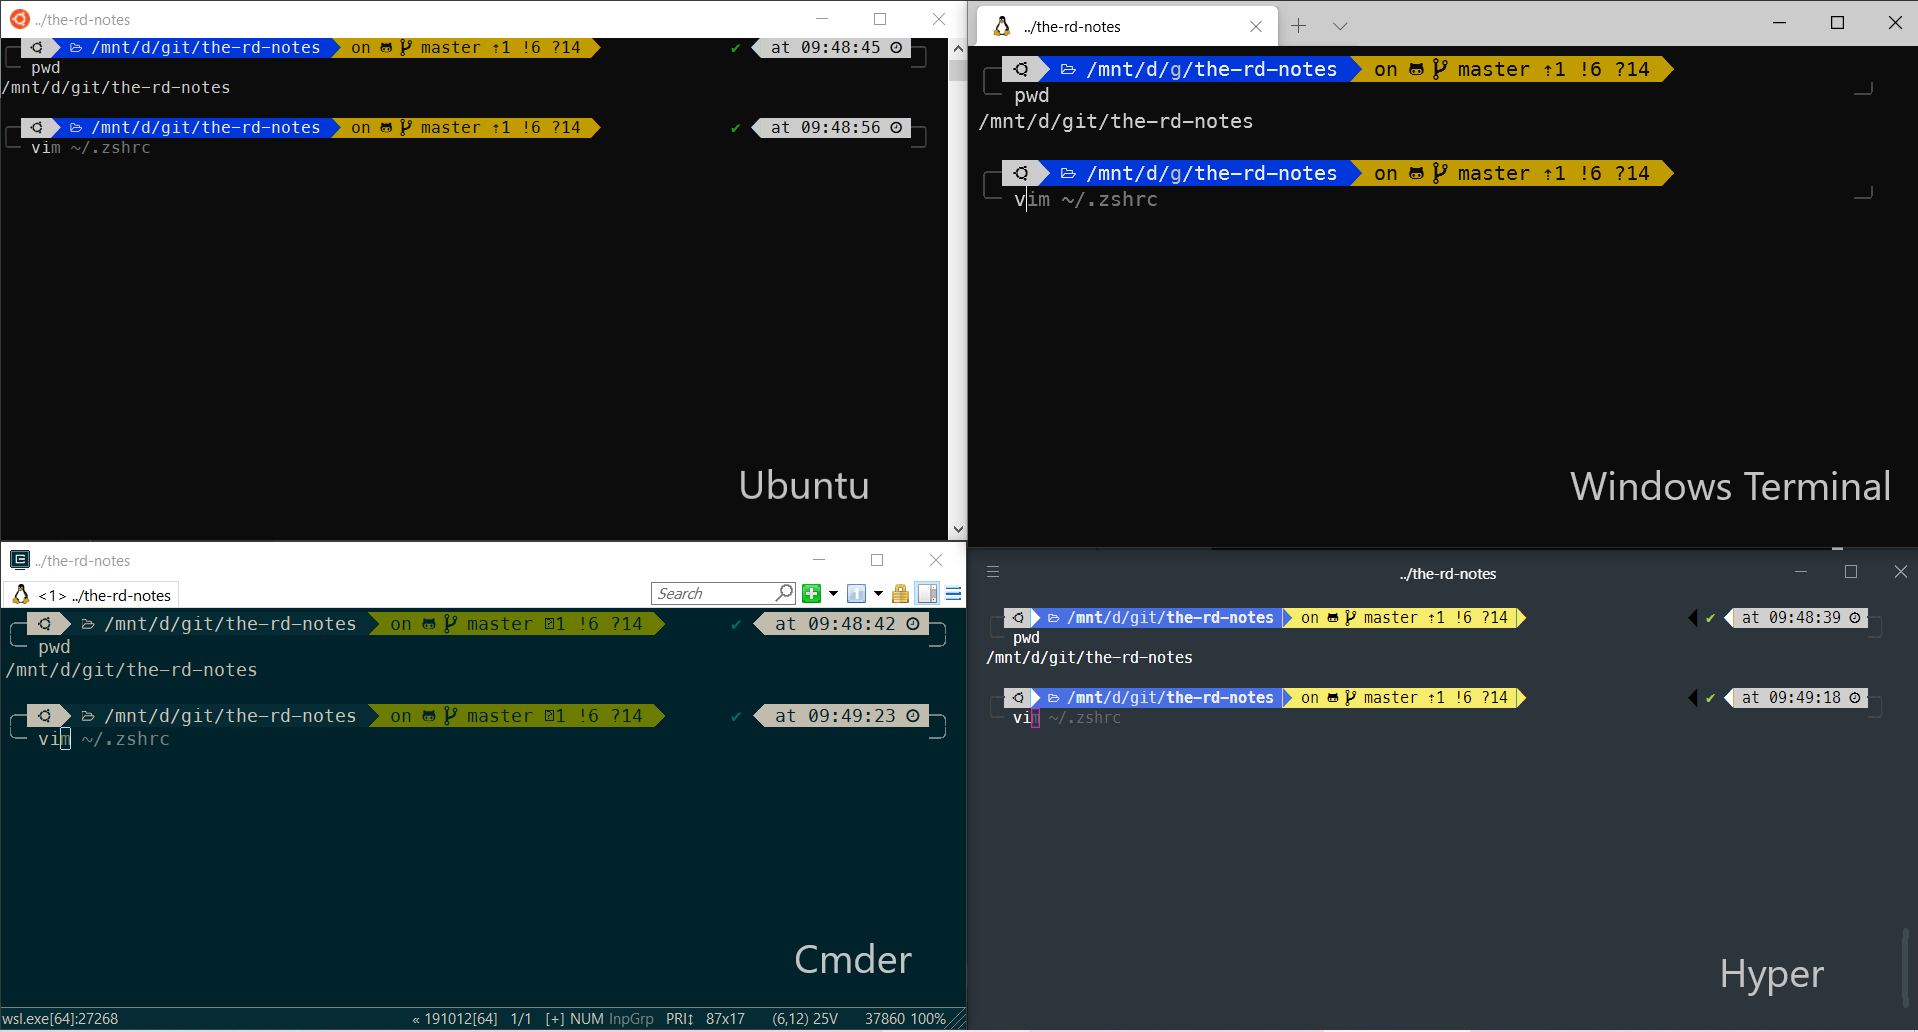Toggle the NUM indicator in Cmder's status bar

pos(587,1019)
